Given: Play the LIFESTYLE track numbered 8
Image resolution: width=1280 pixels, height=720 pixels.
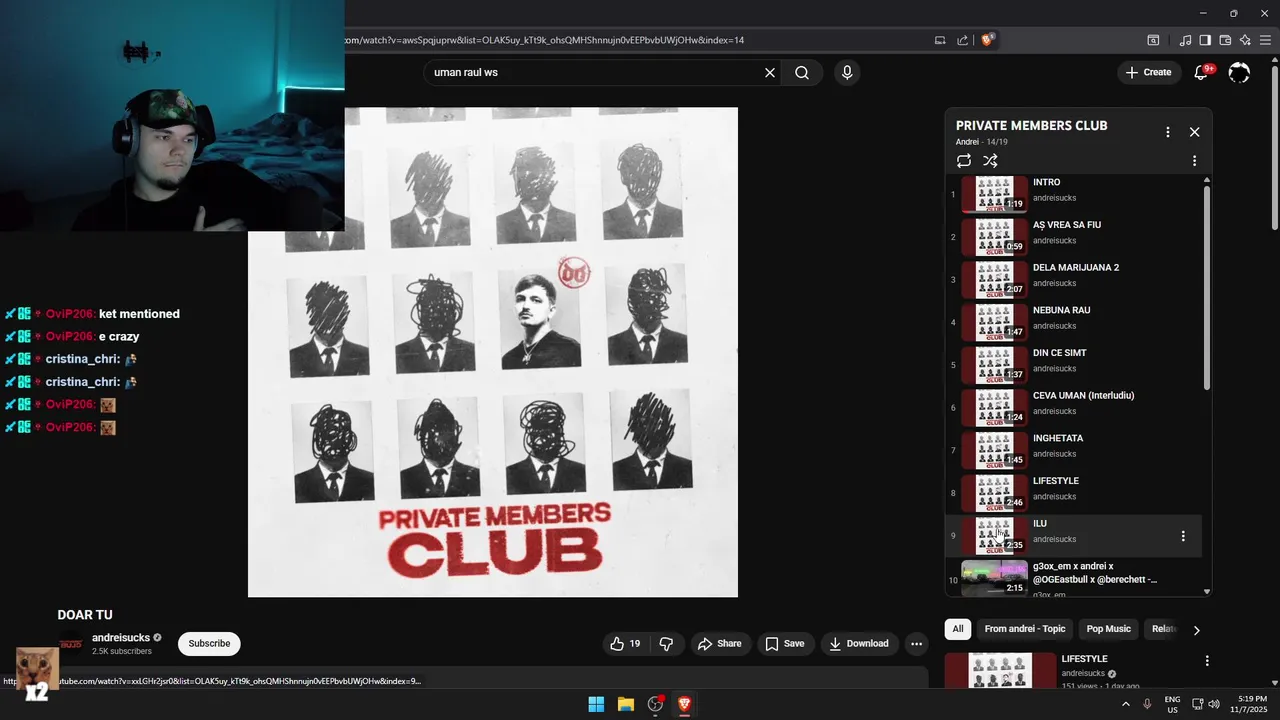Looking at the screenshot, I should coord(1074,493).
